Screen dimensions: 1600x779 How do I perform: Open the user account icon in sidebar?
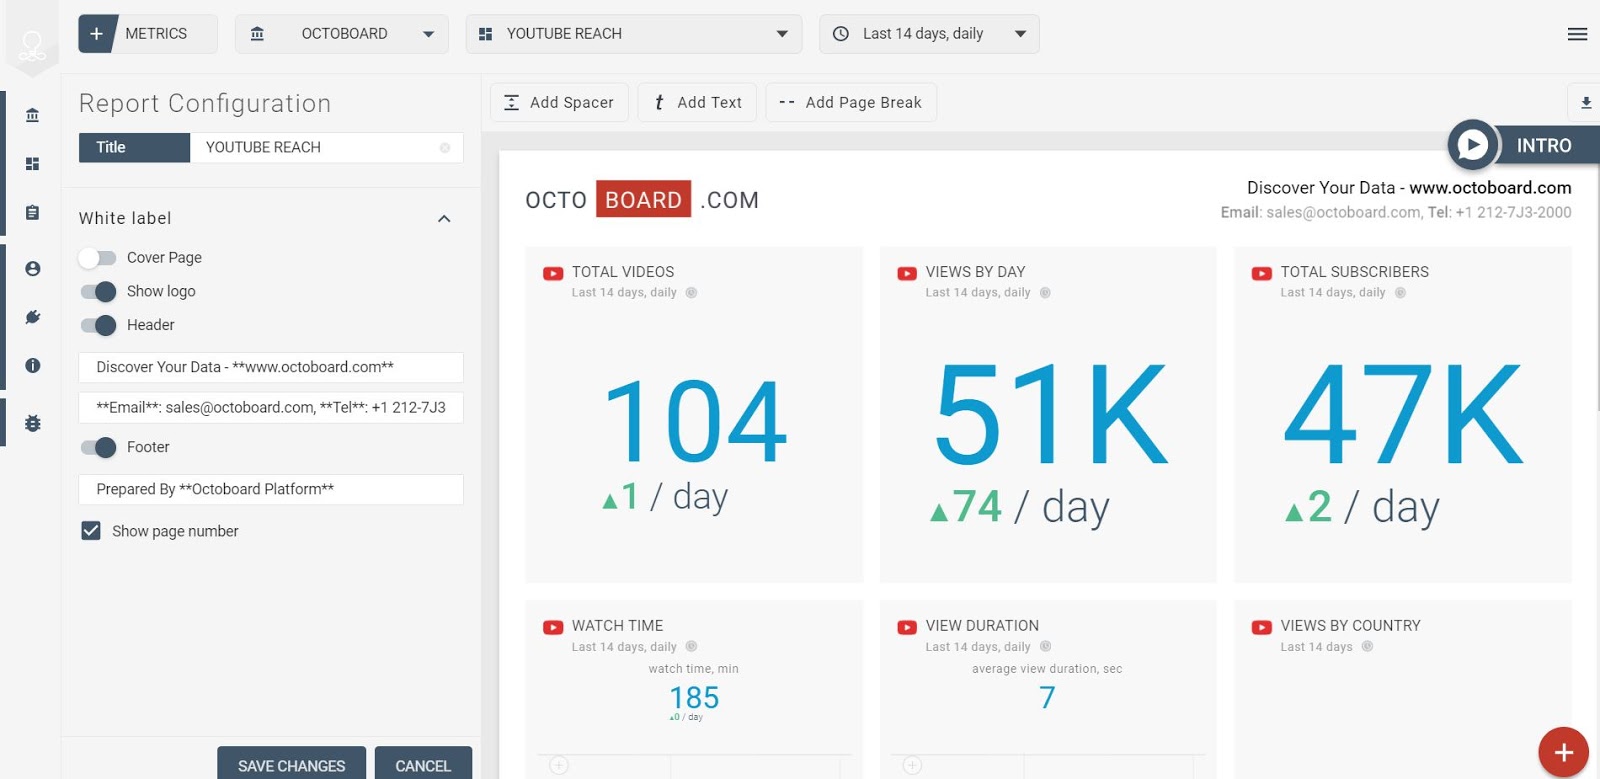(33, 269)
